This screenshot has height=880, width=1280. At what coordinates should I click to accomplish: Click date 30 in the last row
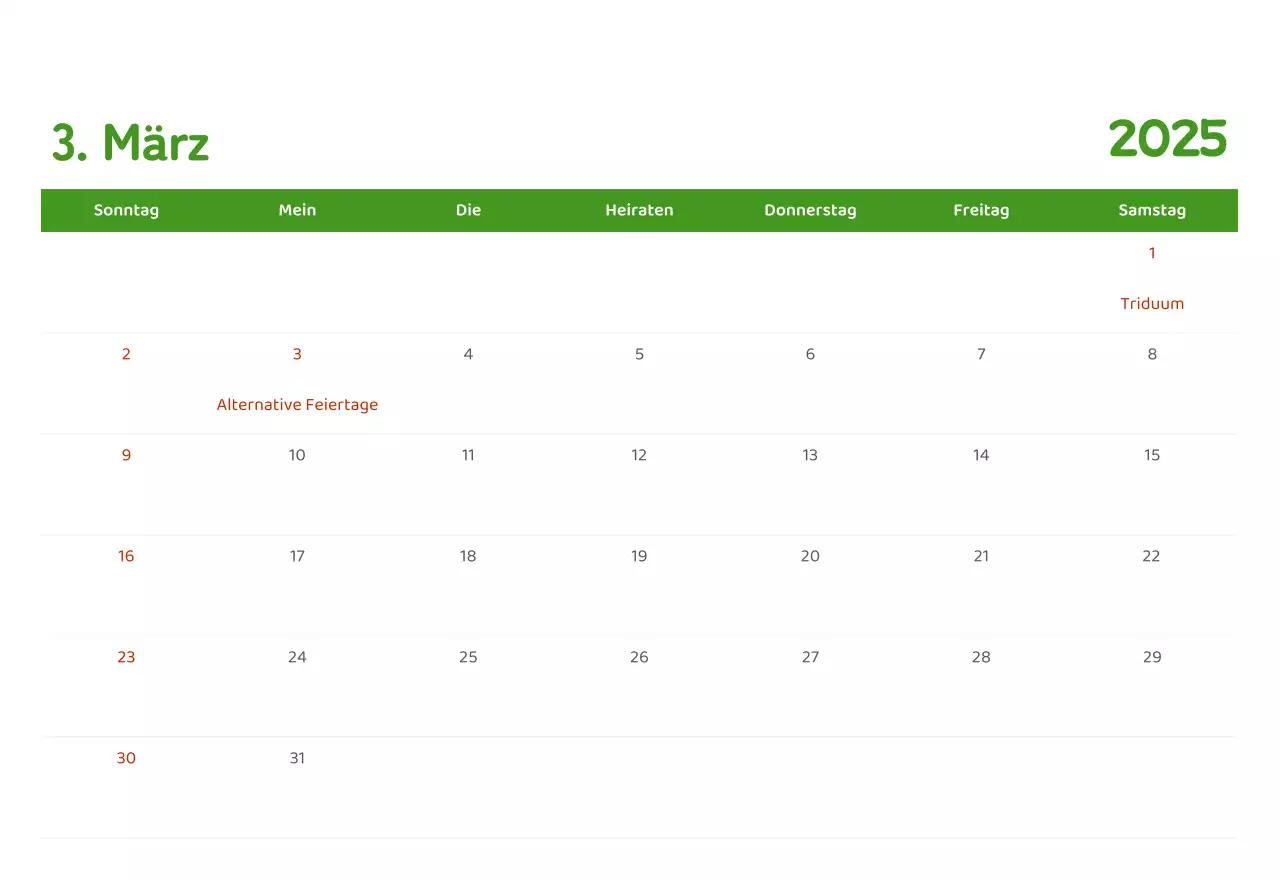click(x=126, y=758)
